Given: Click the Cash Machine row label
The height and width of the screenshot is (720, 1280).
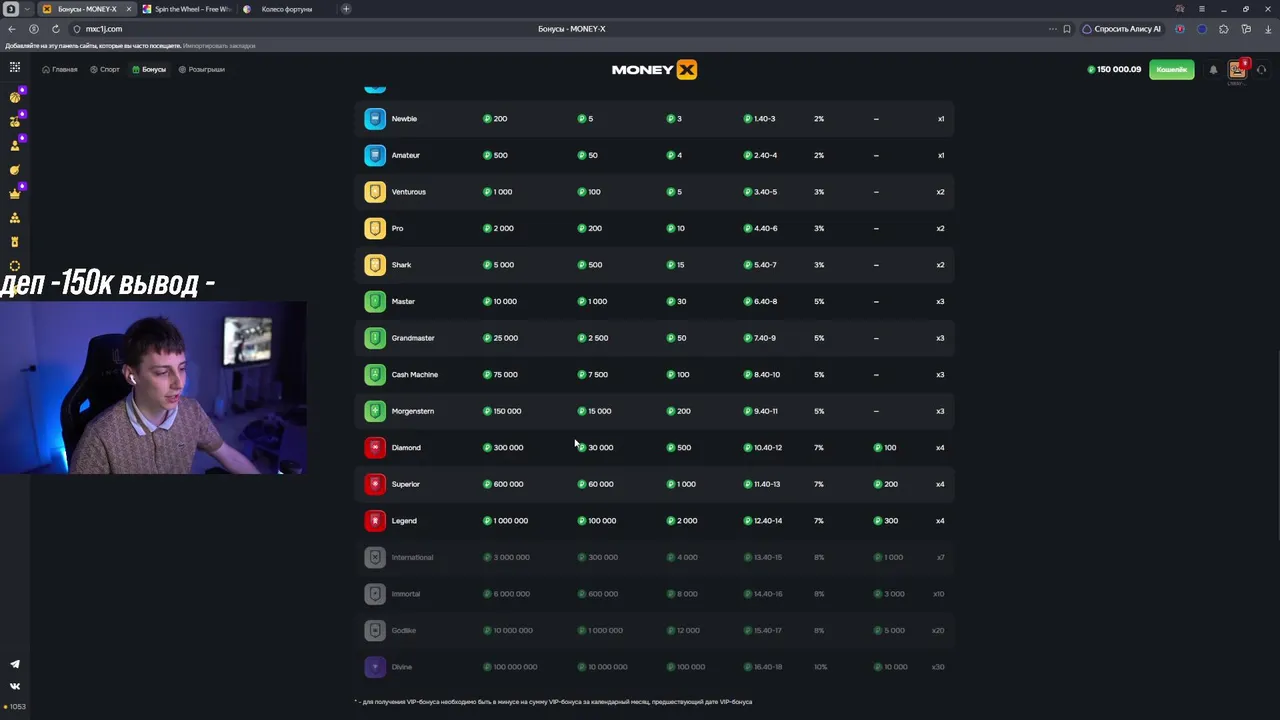Looking at the screenshot, I should click(x=415, y=374).
